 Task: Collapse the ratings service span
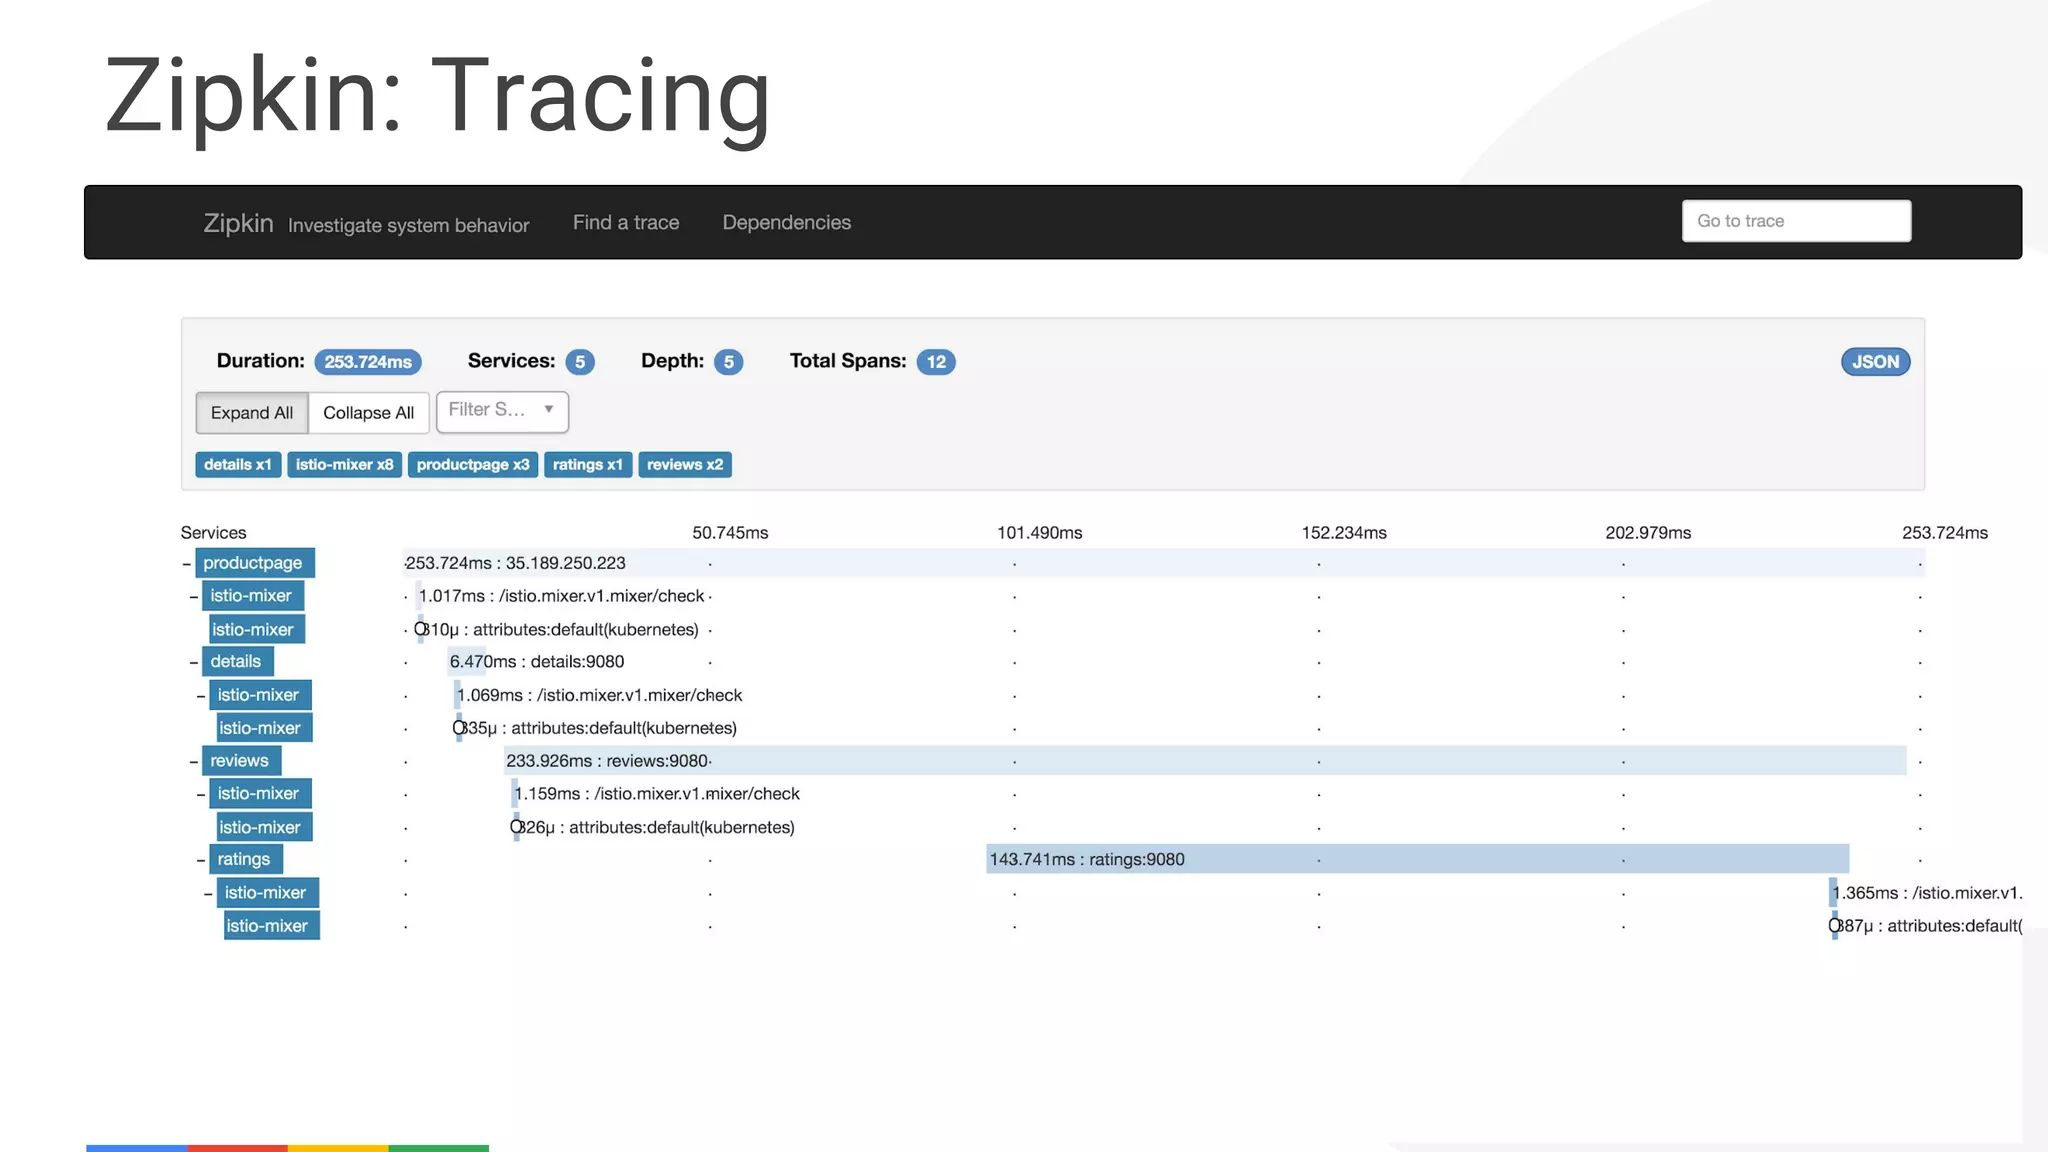201,860
